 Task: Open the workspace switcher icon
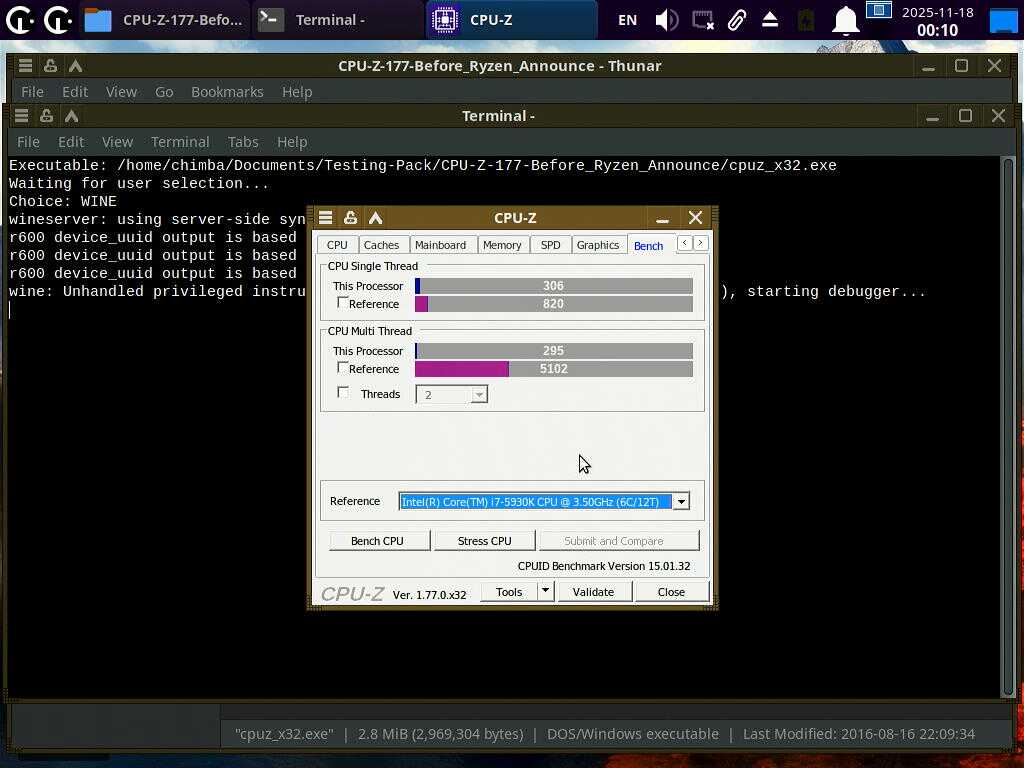pyautogui.click(x=878, y=10)
